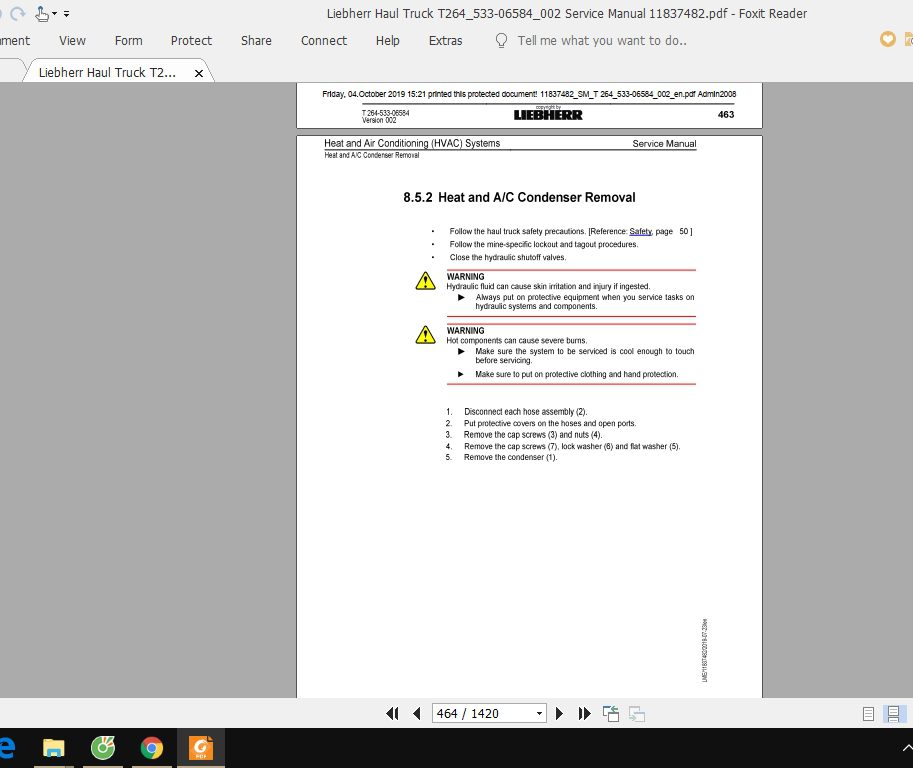Open the Extras menu
913x768 pixels.
(x=445, y=41)
